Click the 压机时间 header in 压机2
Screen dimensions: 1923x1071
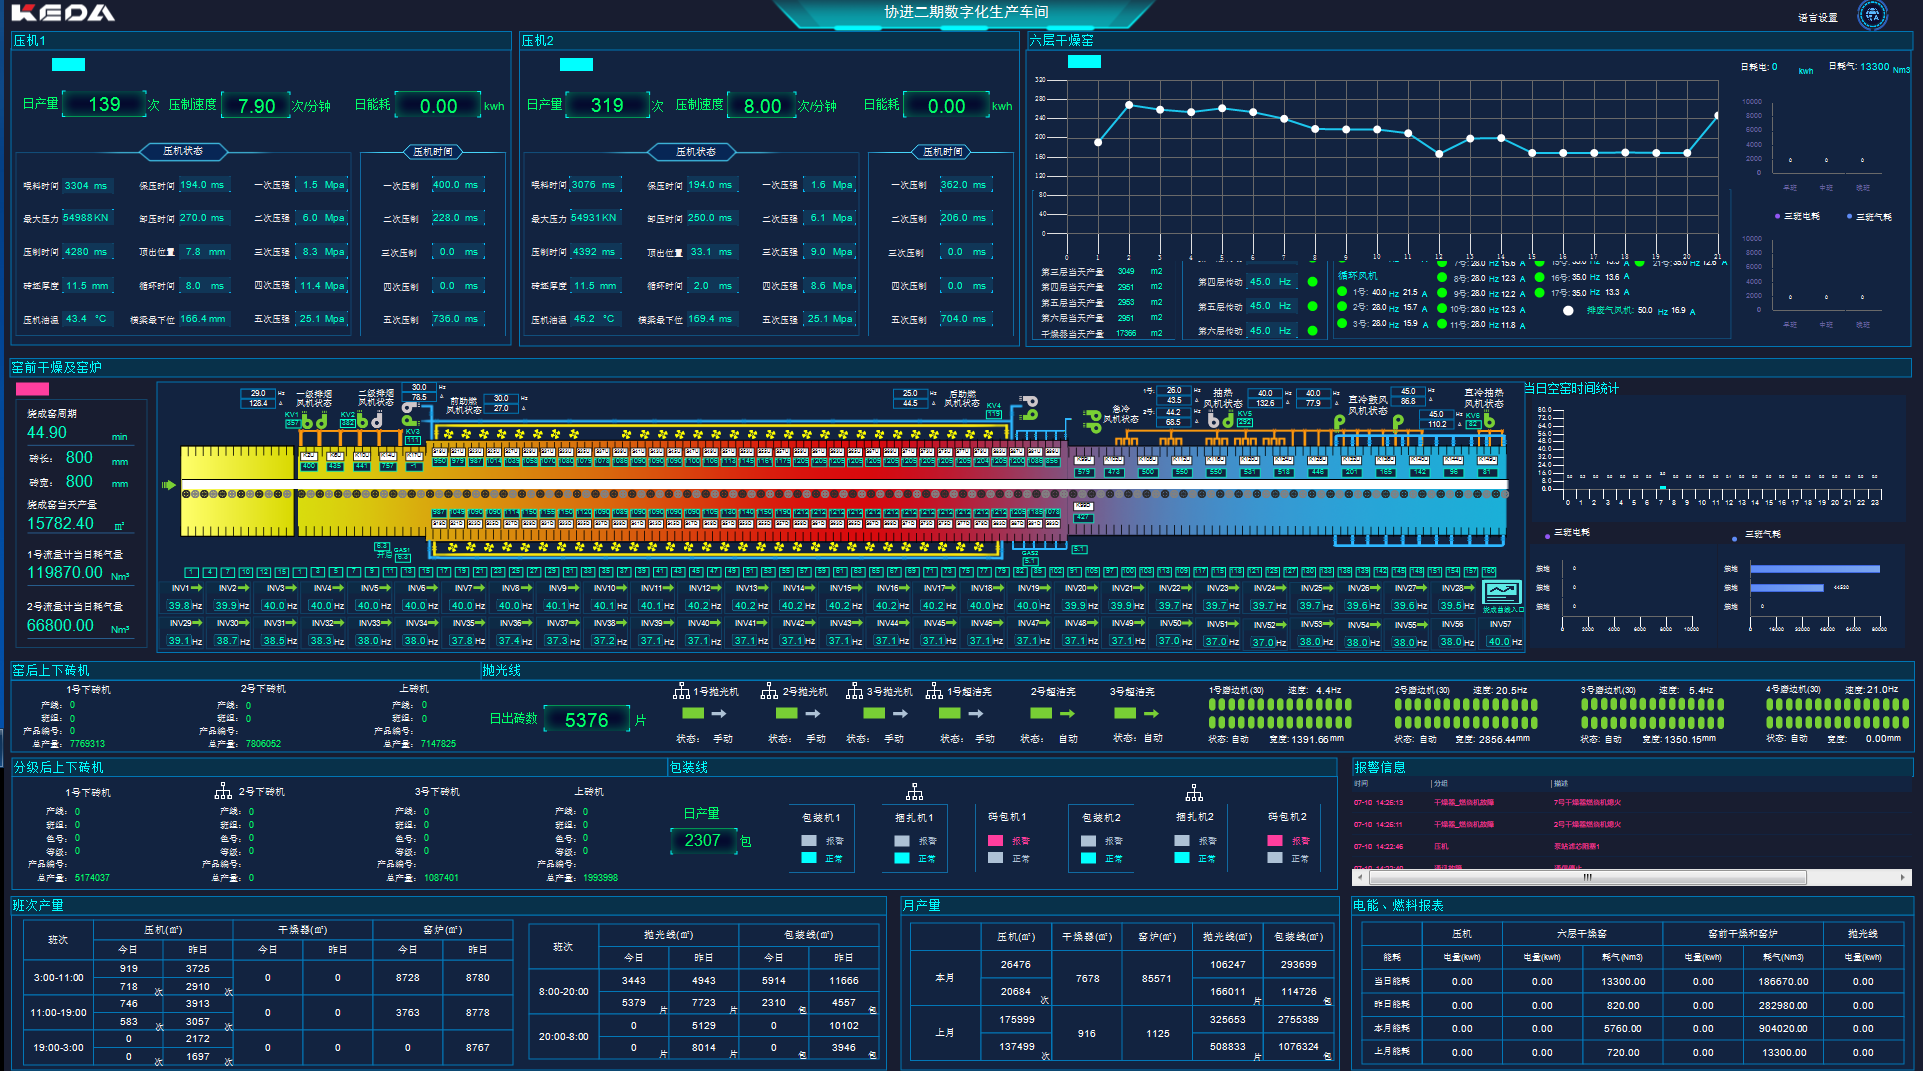click(943, 152)
